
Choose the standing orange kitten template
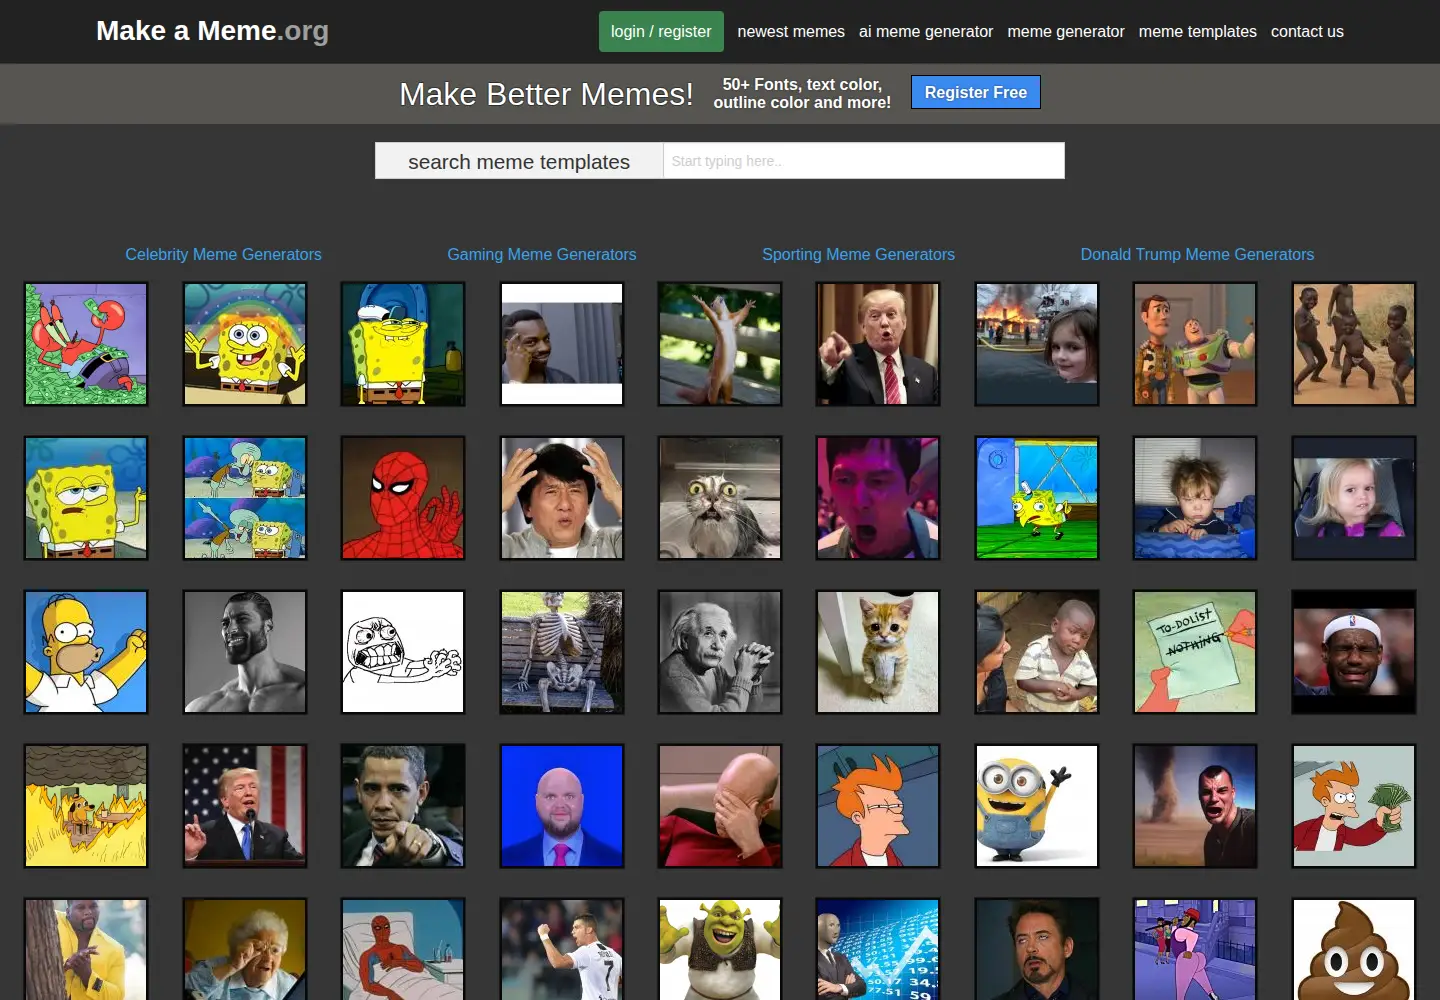point(878,652)
